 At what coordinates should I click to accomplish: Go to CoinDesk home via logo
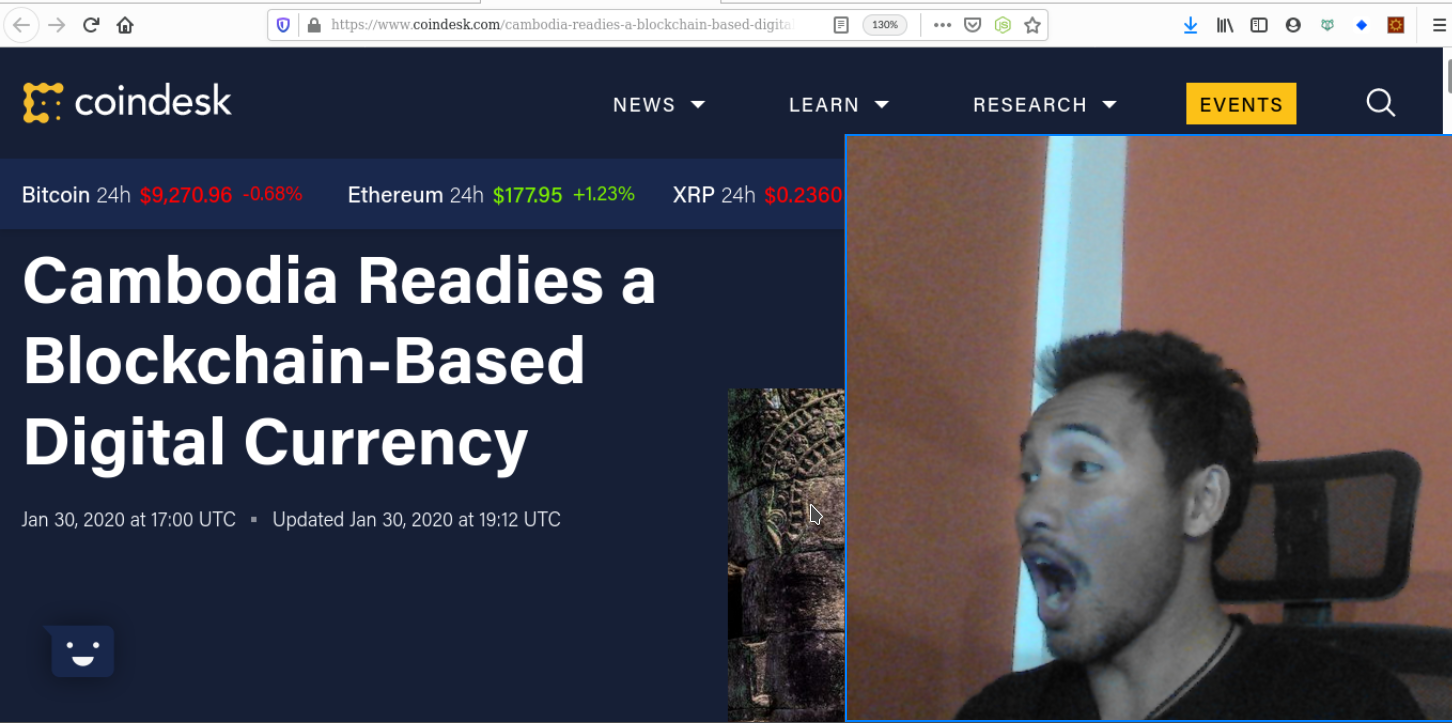127,102
